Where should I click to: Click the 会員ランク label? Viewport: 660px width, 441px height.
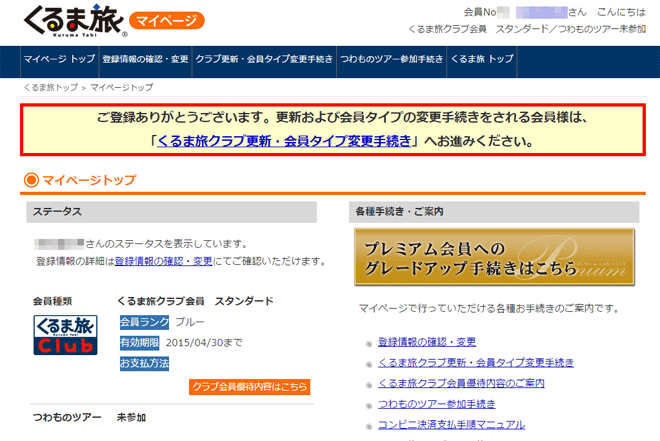(x=144, y=322)
